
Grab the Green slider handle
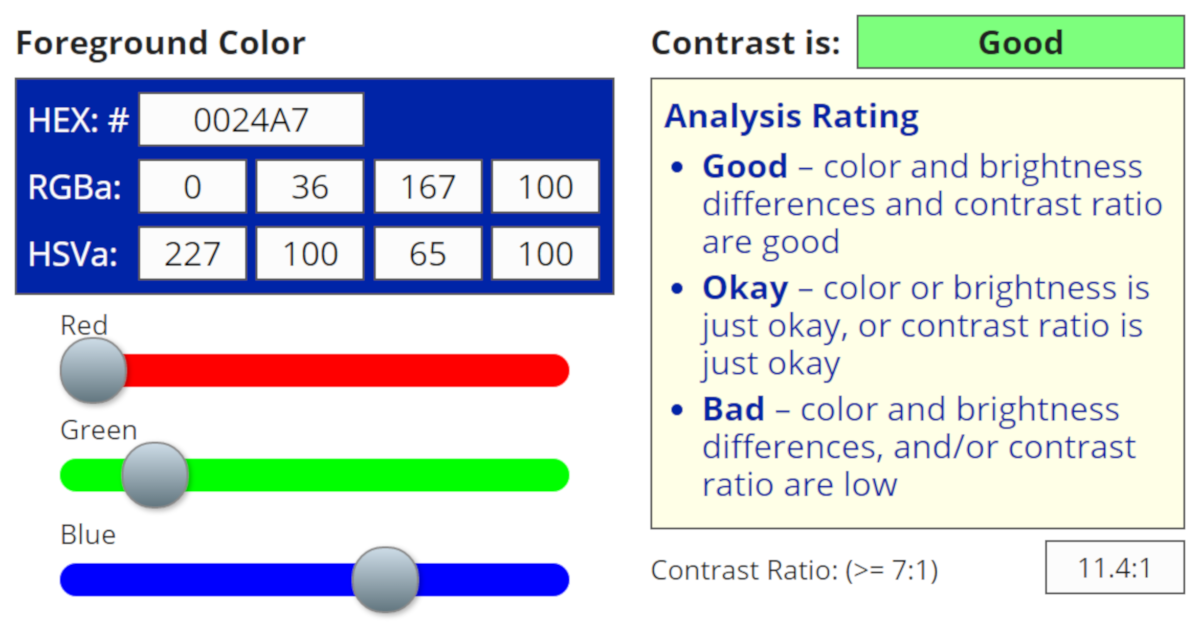[155, 475]
